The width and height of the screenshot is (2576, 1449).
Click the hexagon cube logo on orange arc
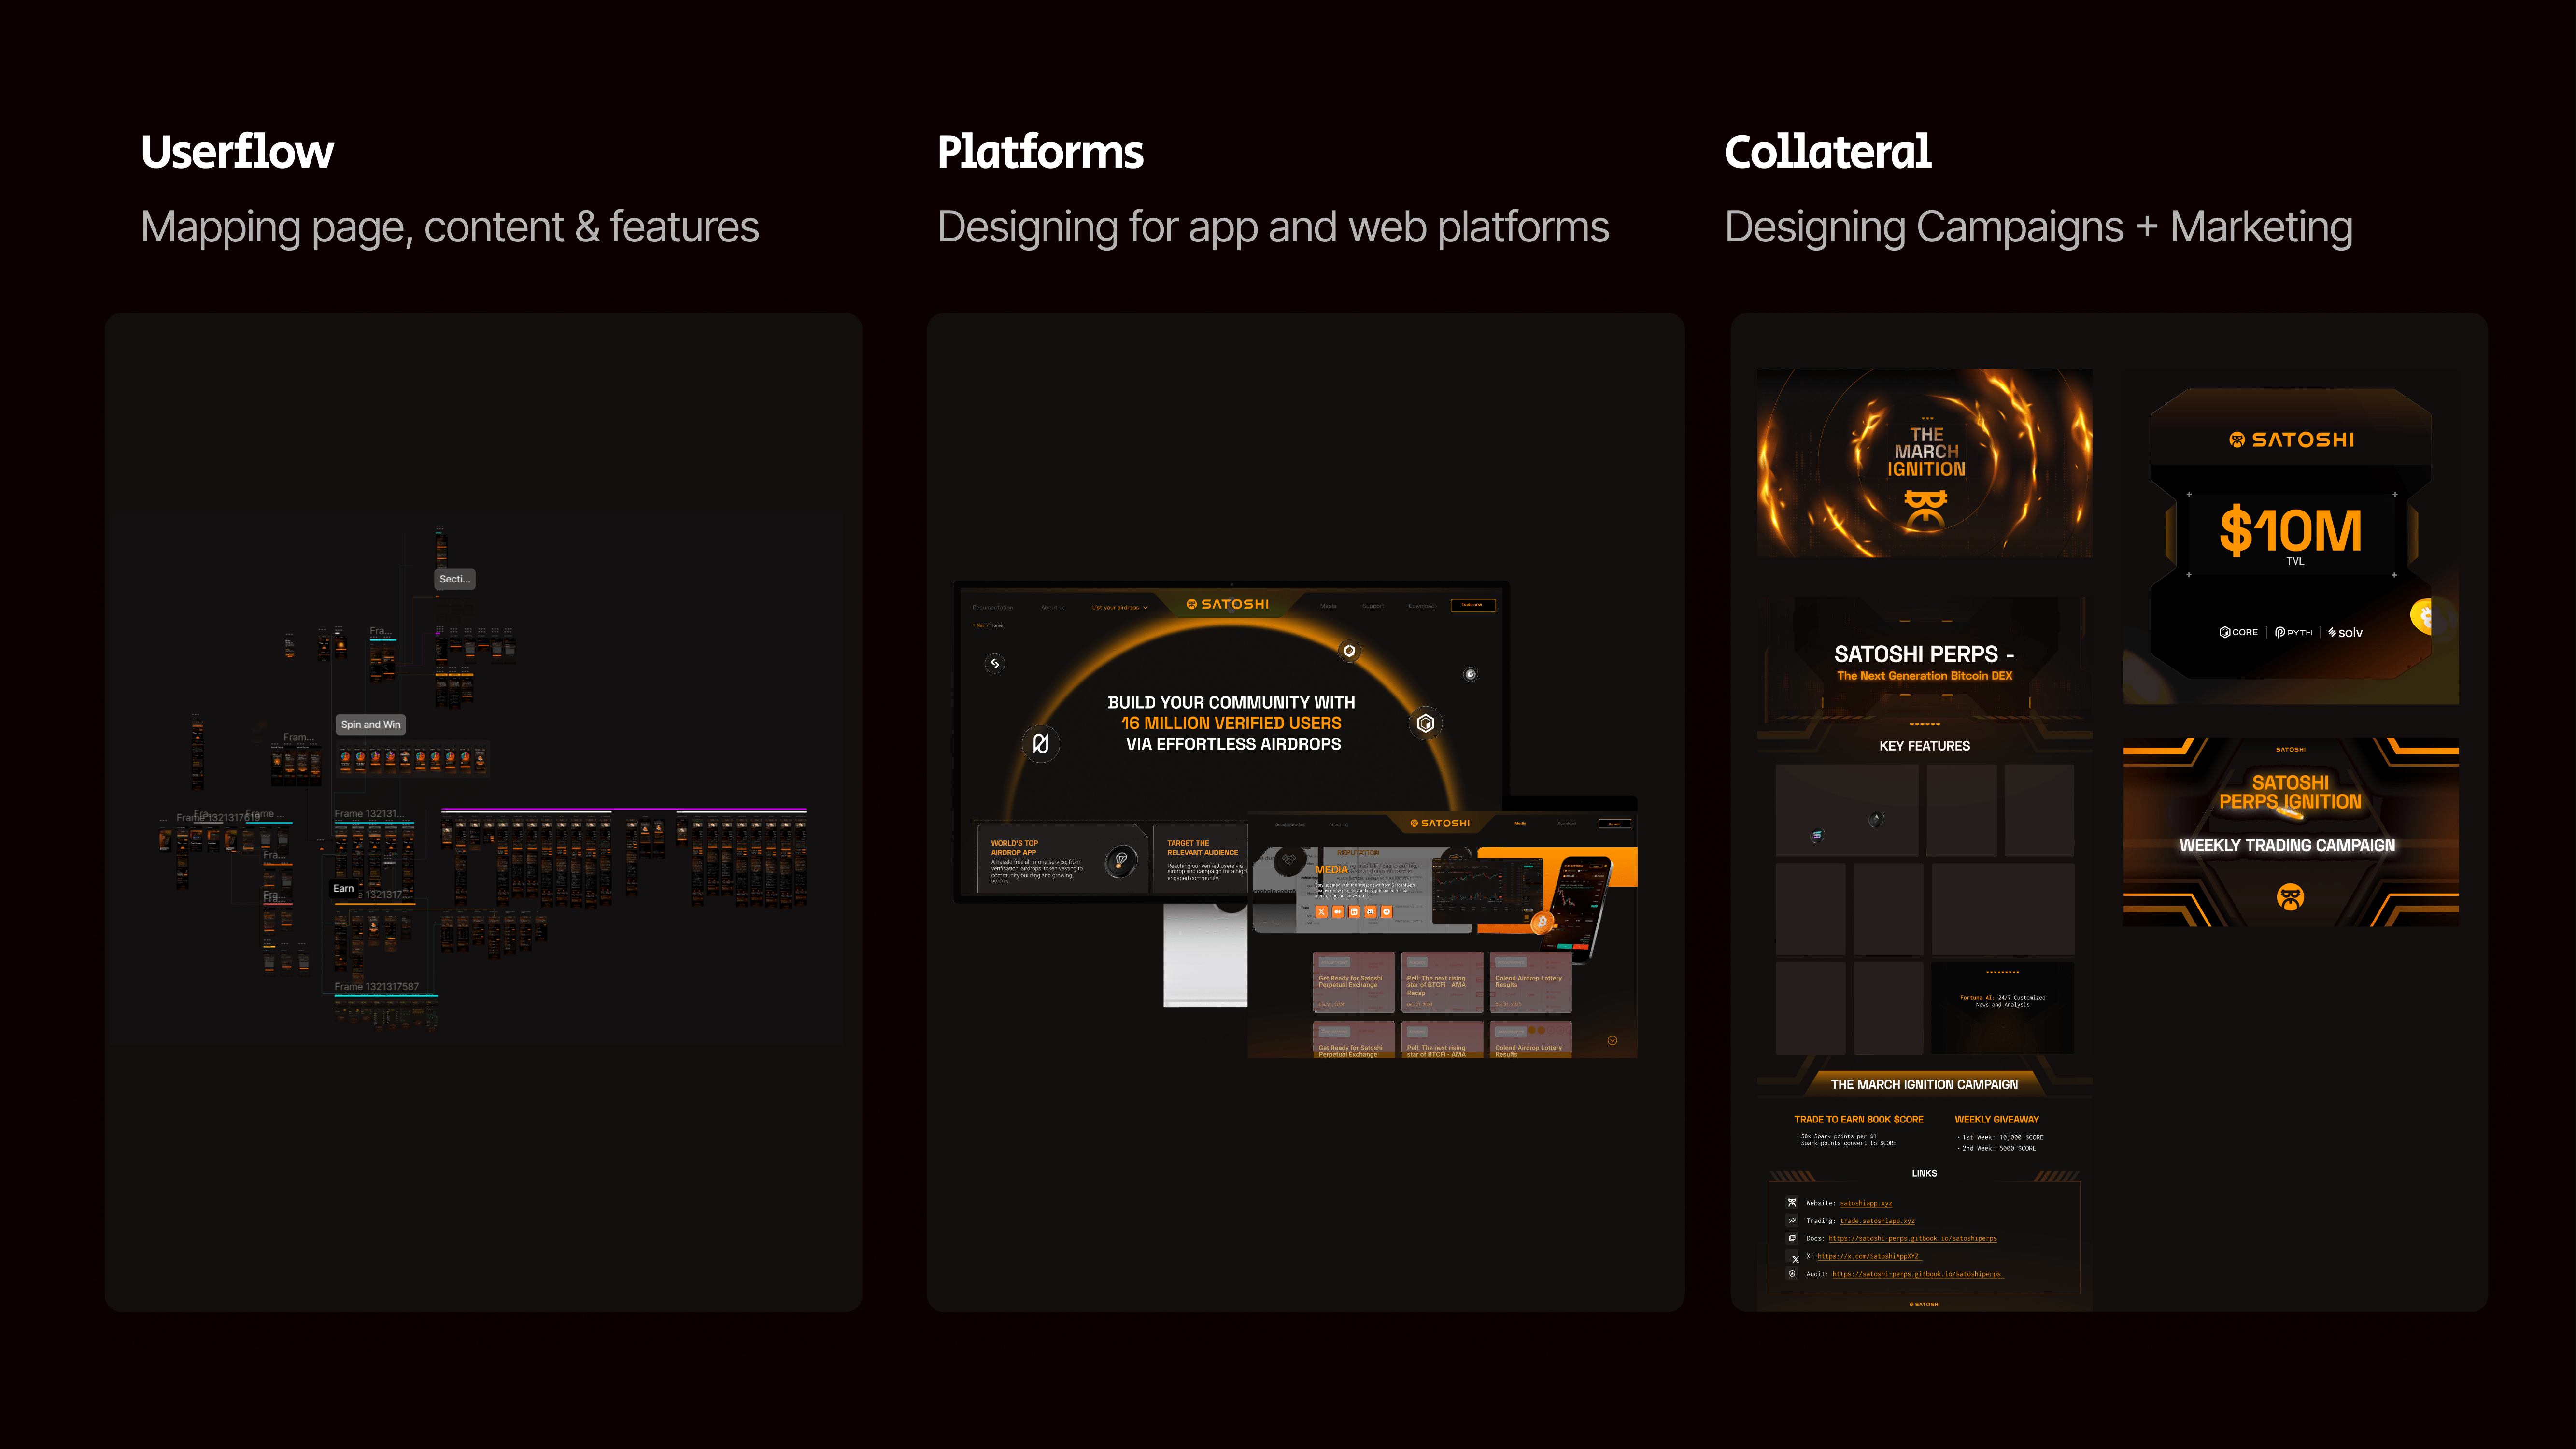click(1426, 723)
